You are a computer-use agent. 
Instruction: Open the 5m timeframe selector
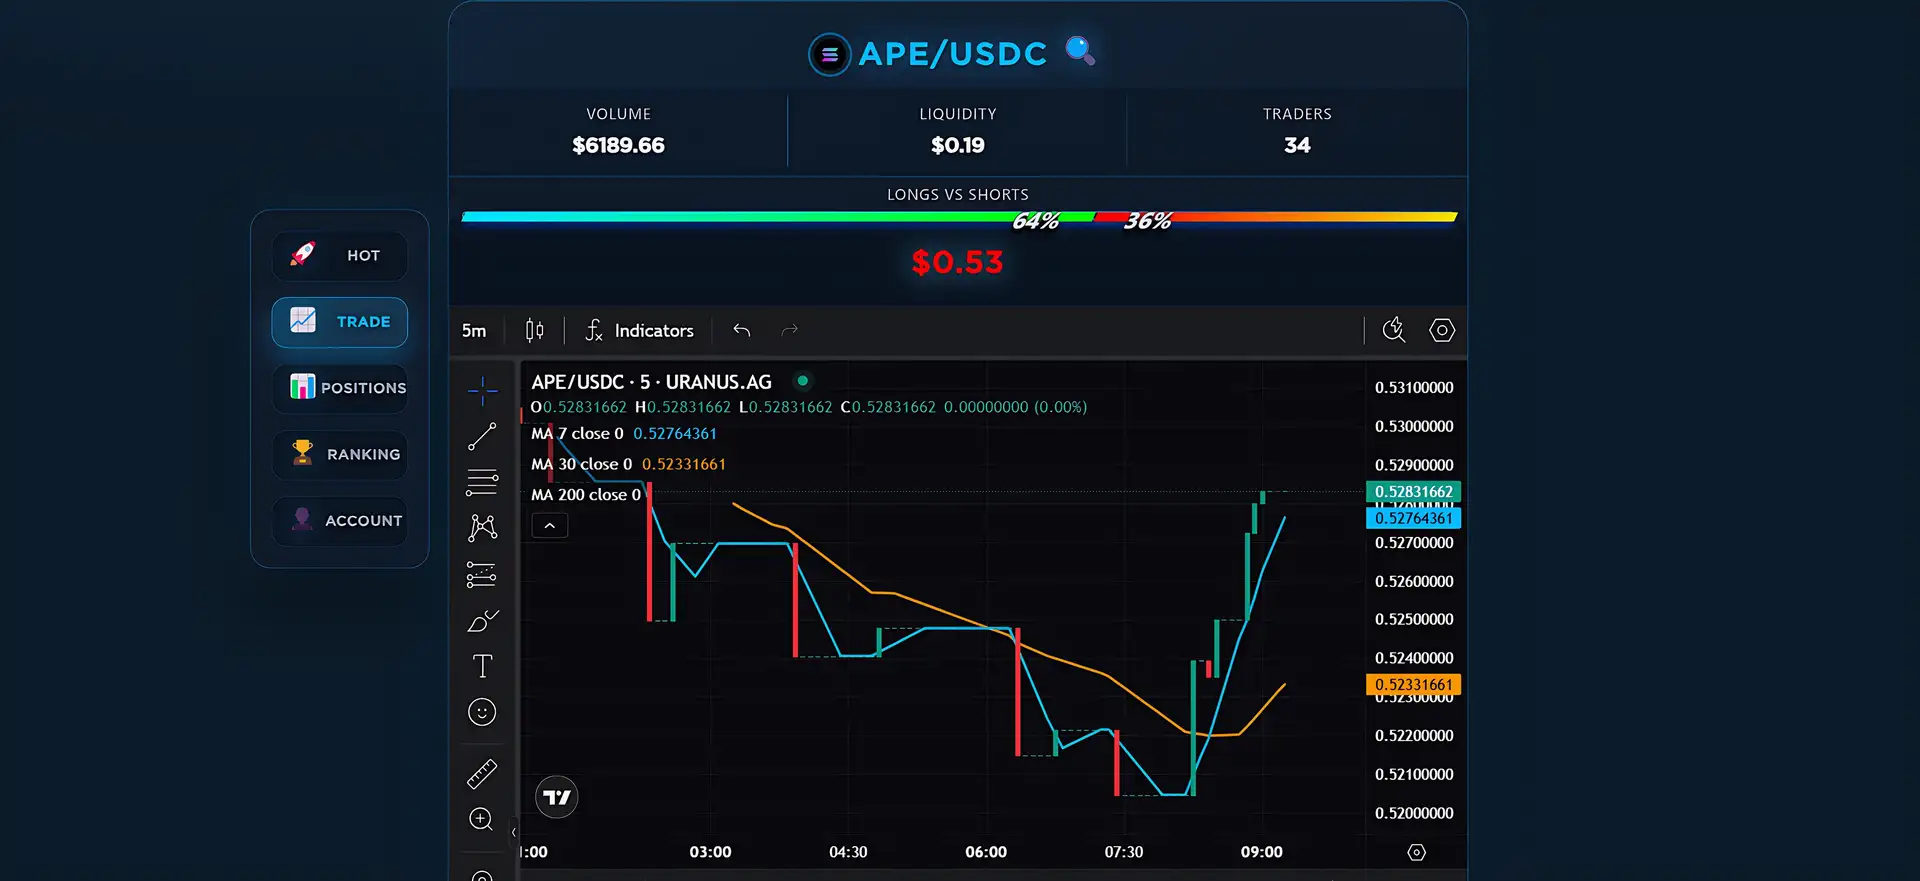[474, 331]
